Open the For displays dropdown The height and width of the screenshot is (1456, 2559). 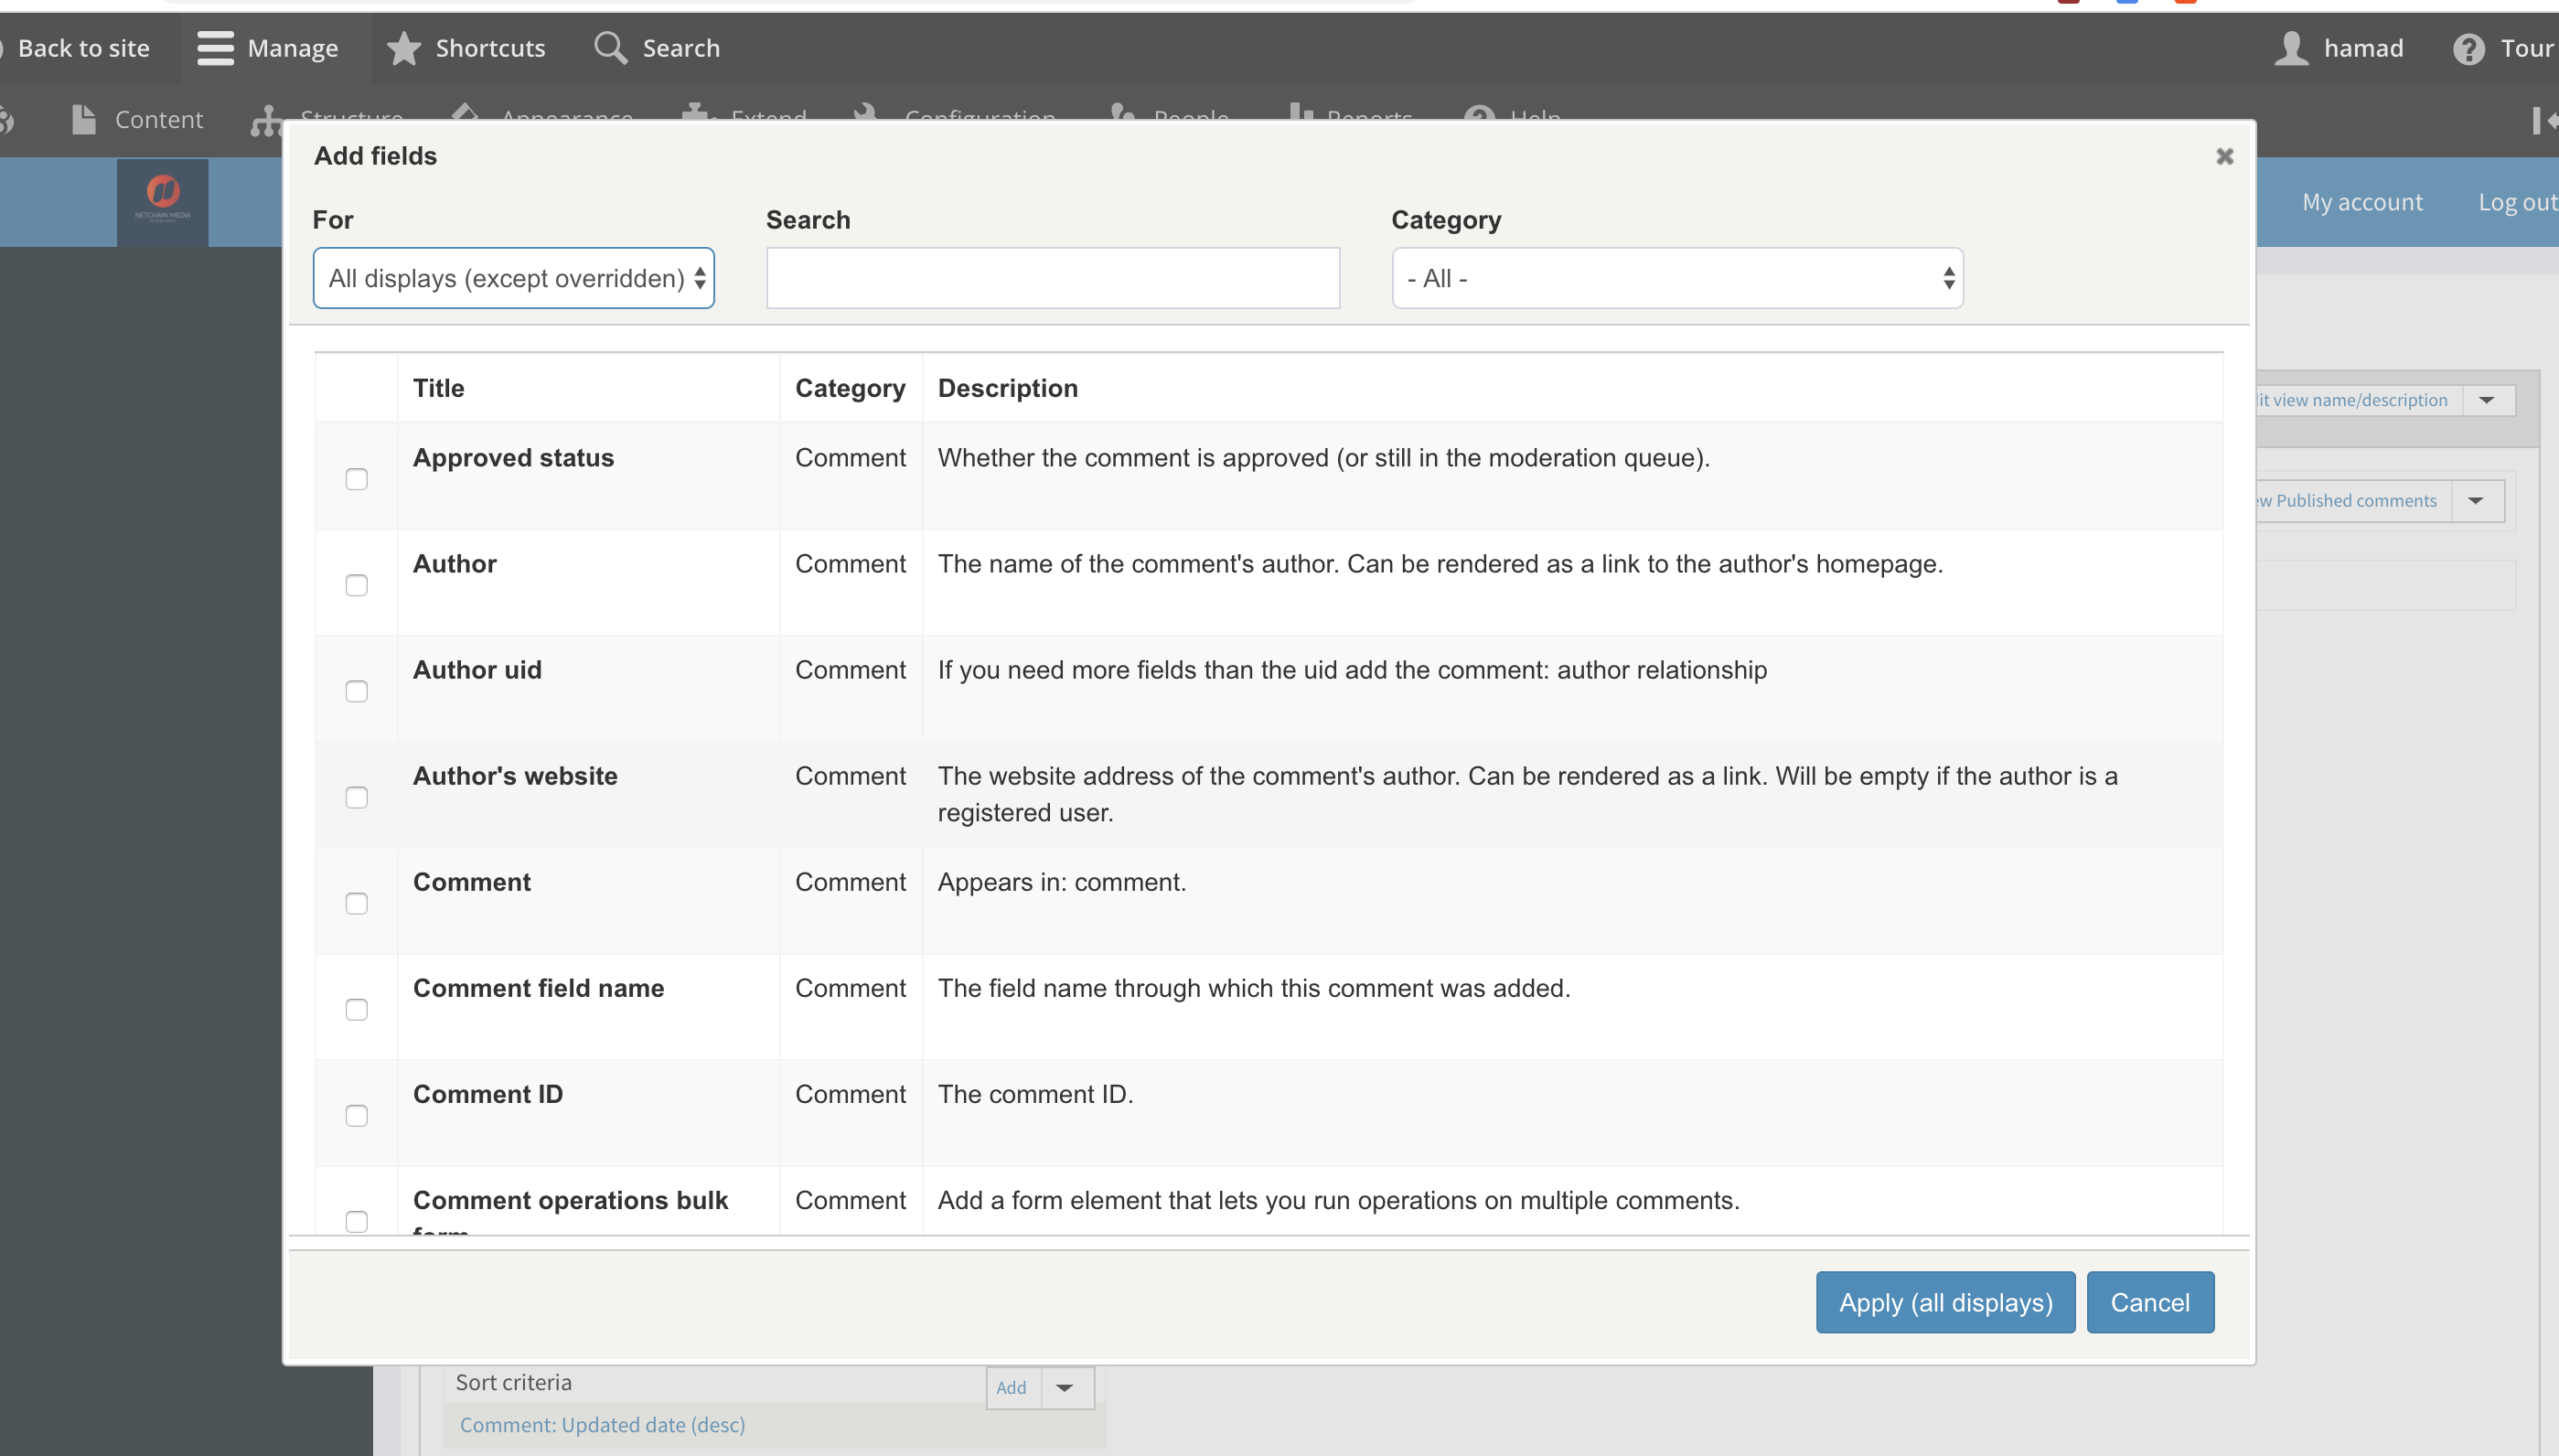513,278
